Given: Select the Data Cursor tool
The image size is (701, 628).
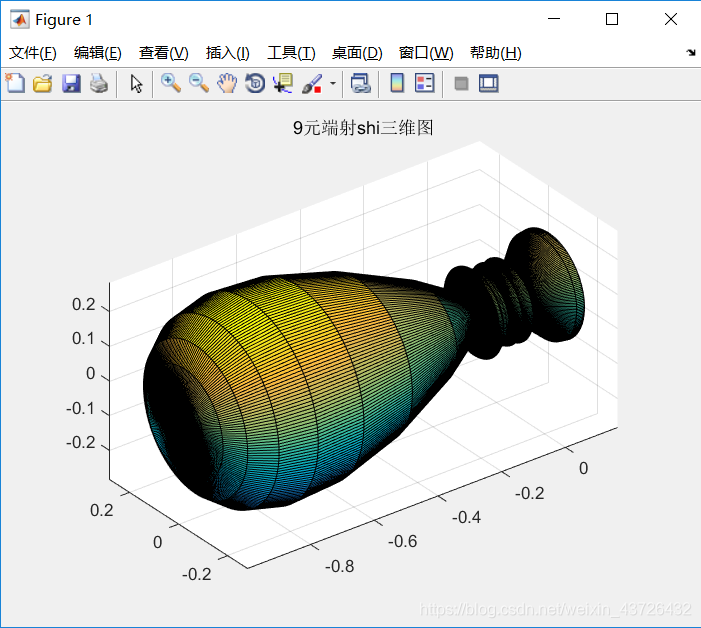Looking at the screenshot, I should (283, 84).
